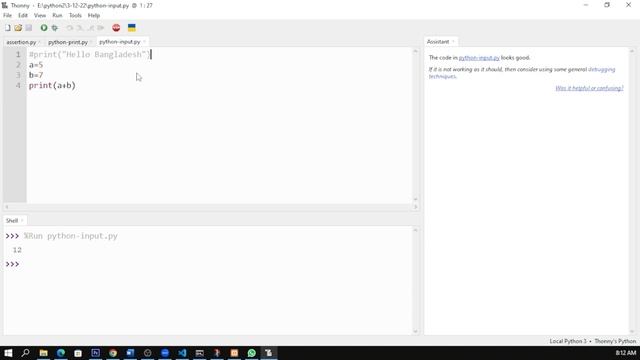Open Windows taskbar search
Image resolution: width=640 pixels, height=360 pixels.
coord(25,353)
